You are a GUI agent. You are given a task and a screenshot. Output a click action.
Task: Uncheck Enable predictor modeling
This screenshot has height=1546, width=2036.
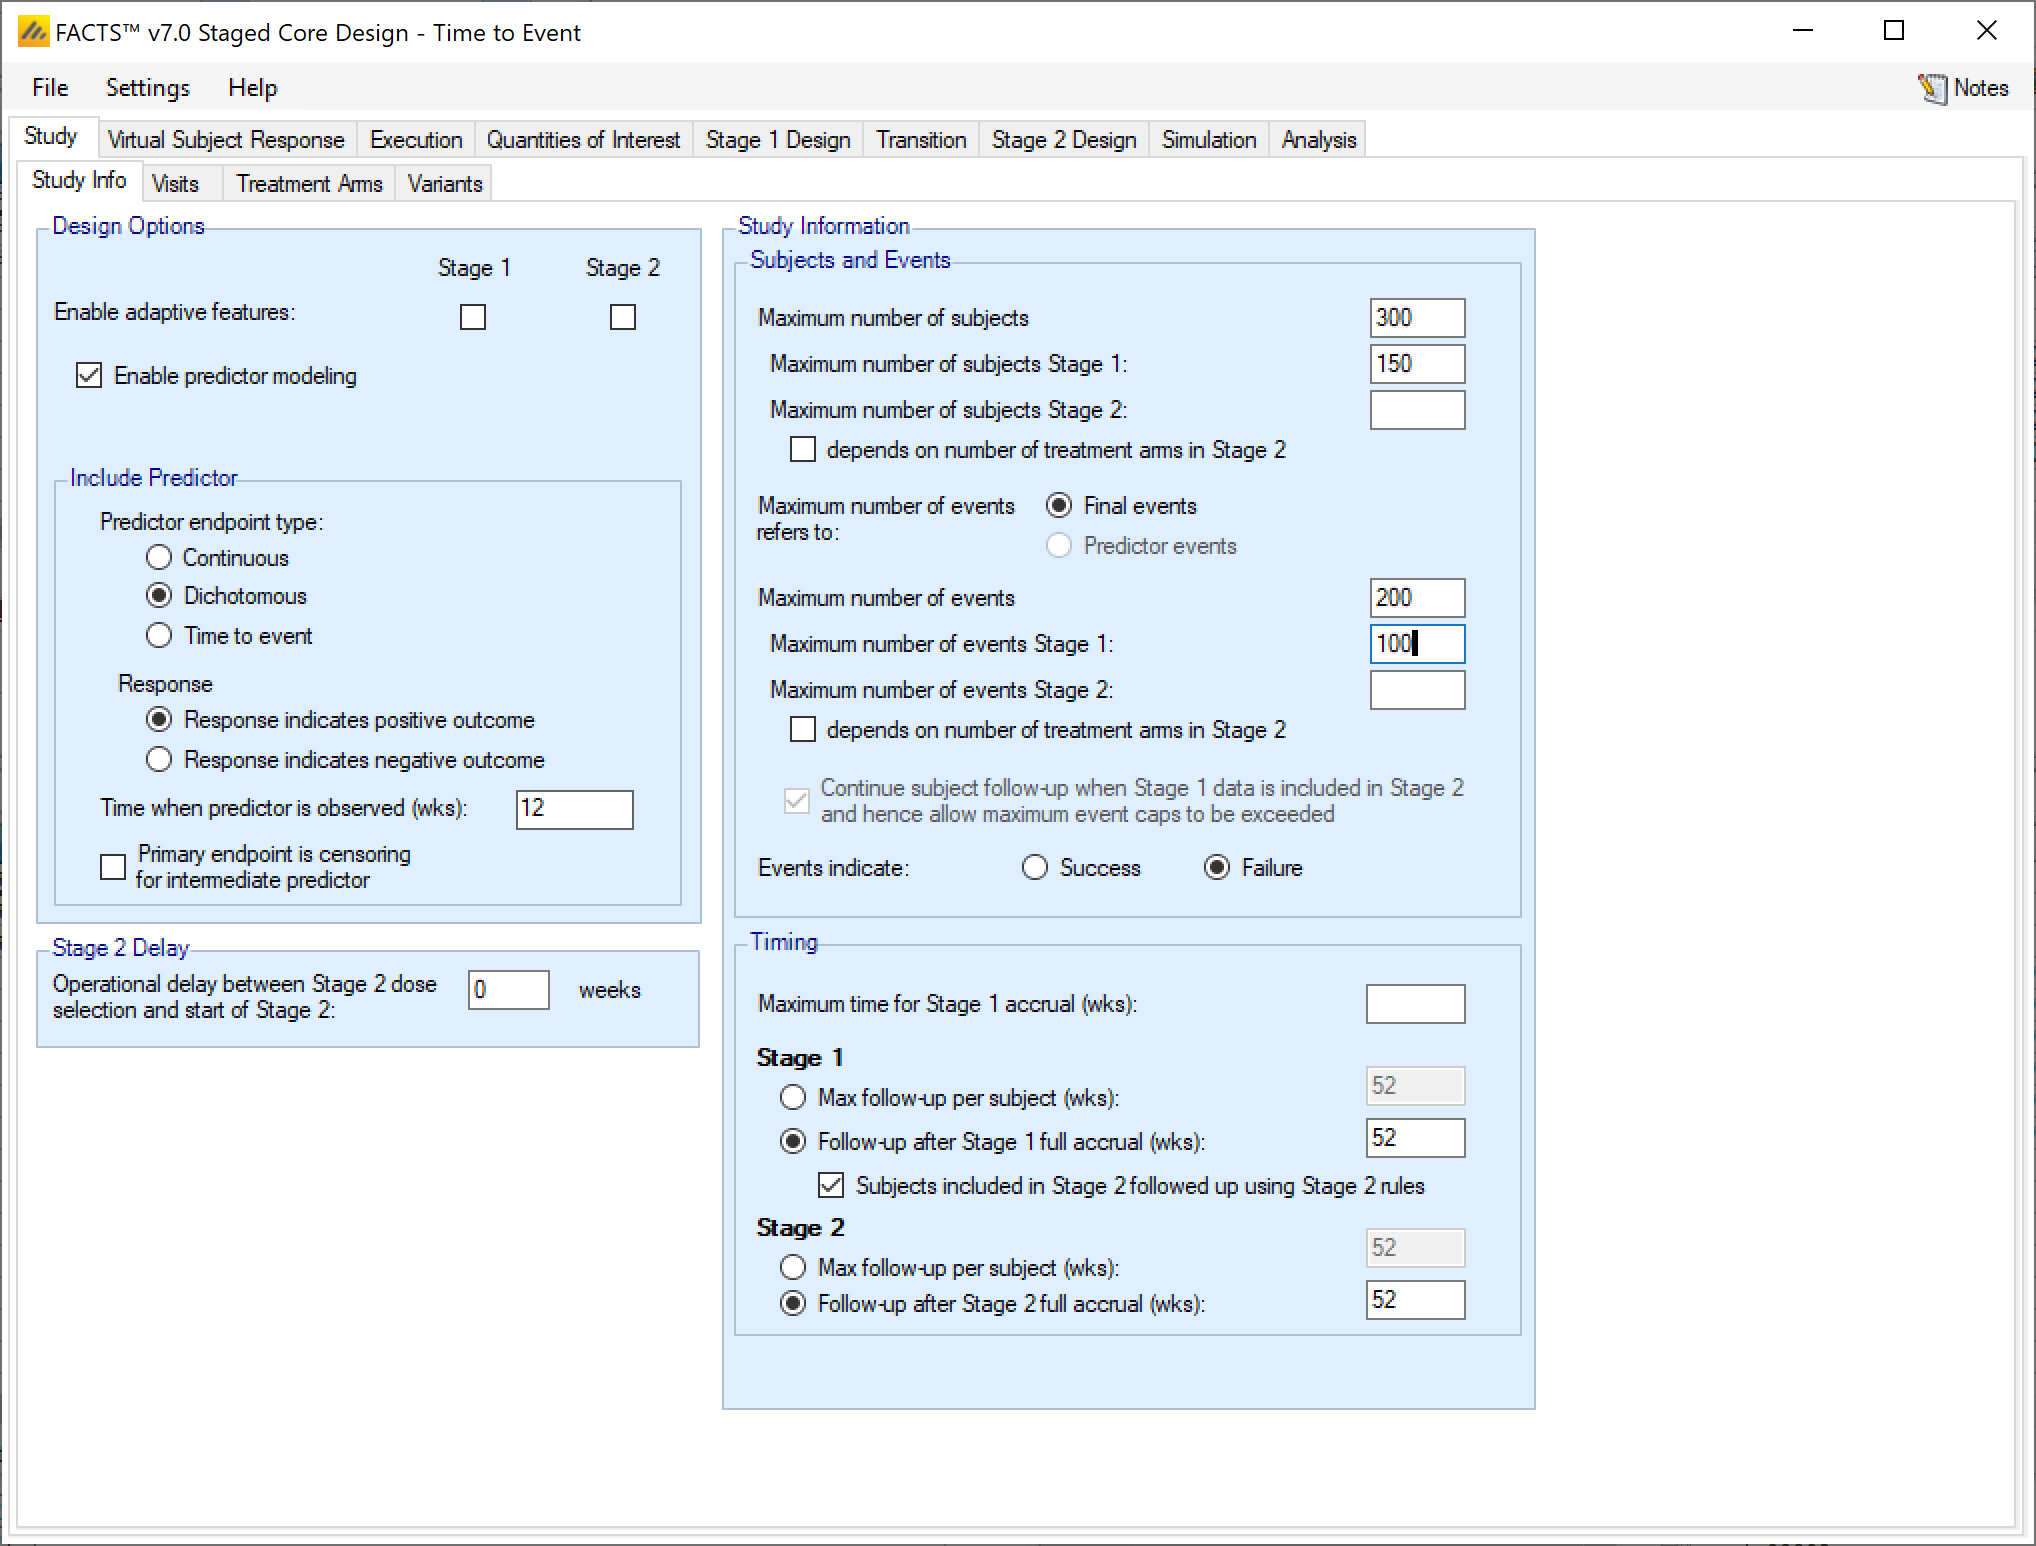click(x=89, y=376)
